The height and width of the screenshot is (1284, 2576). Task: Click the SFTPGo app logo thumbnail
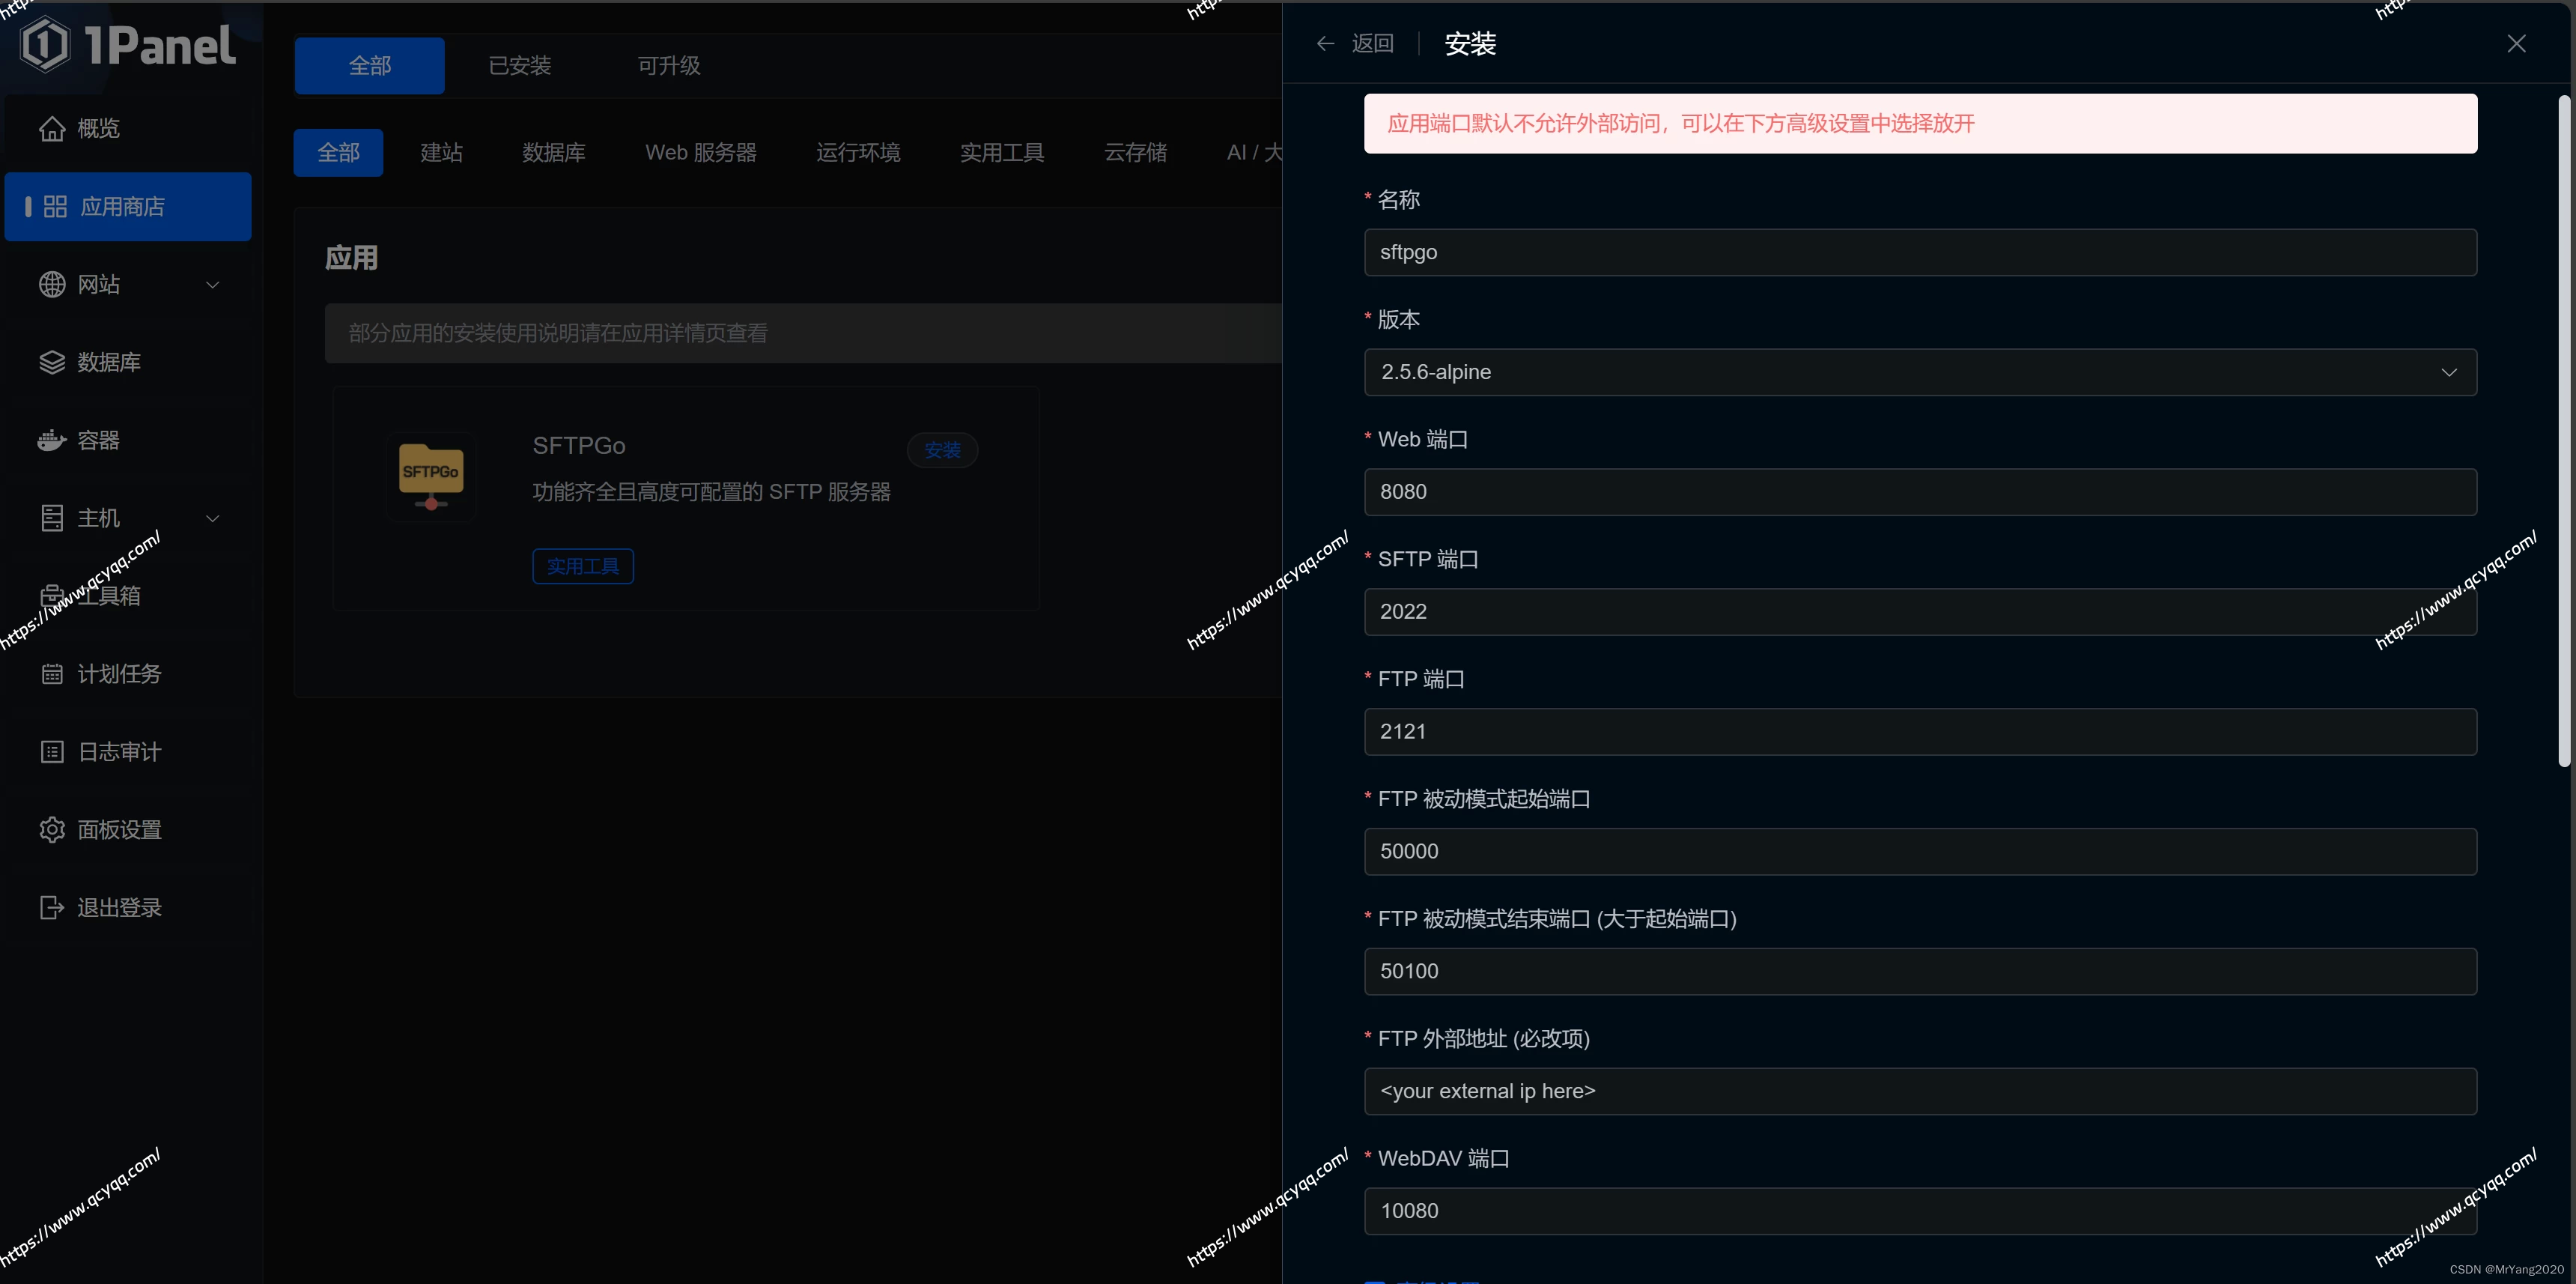tap(431, 476)
